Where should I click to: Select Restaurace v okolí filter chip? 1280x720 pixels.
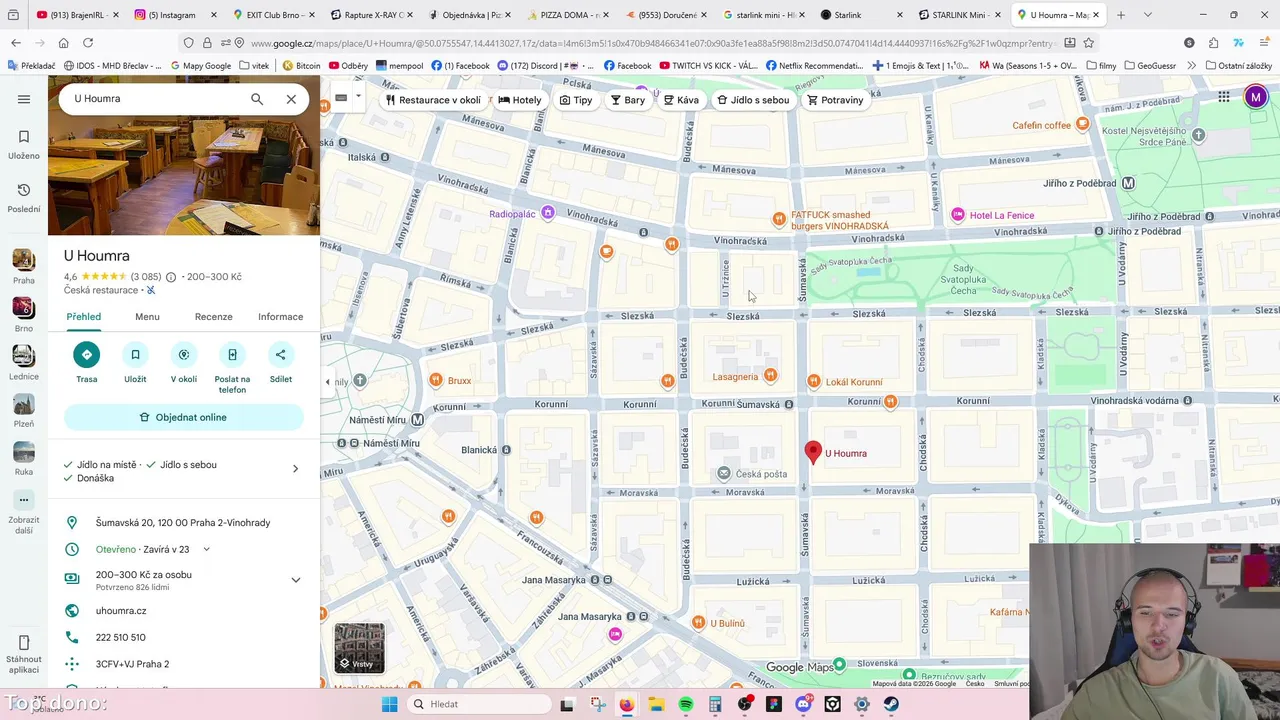pyautogui.click(x=433, y=100)
